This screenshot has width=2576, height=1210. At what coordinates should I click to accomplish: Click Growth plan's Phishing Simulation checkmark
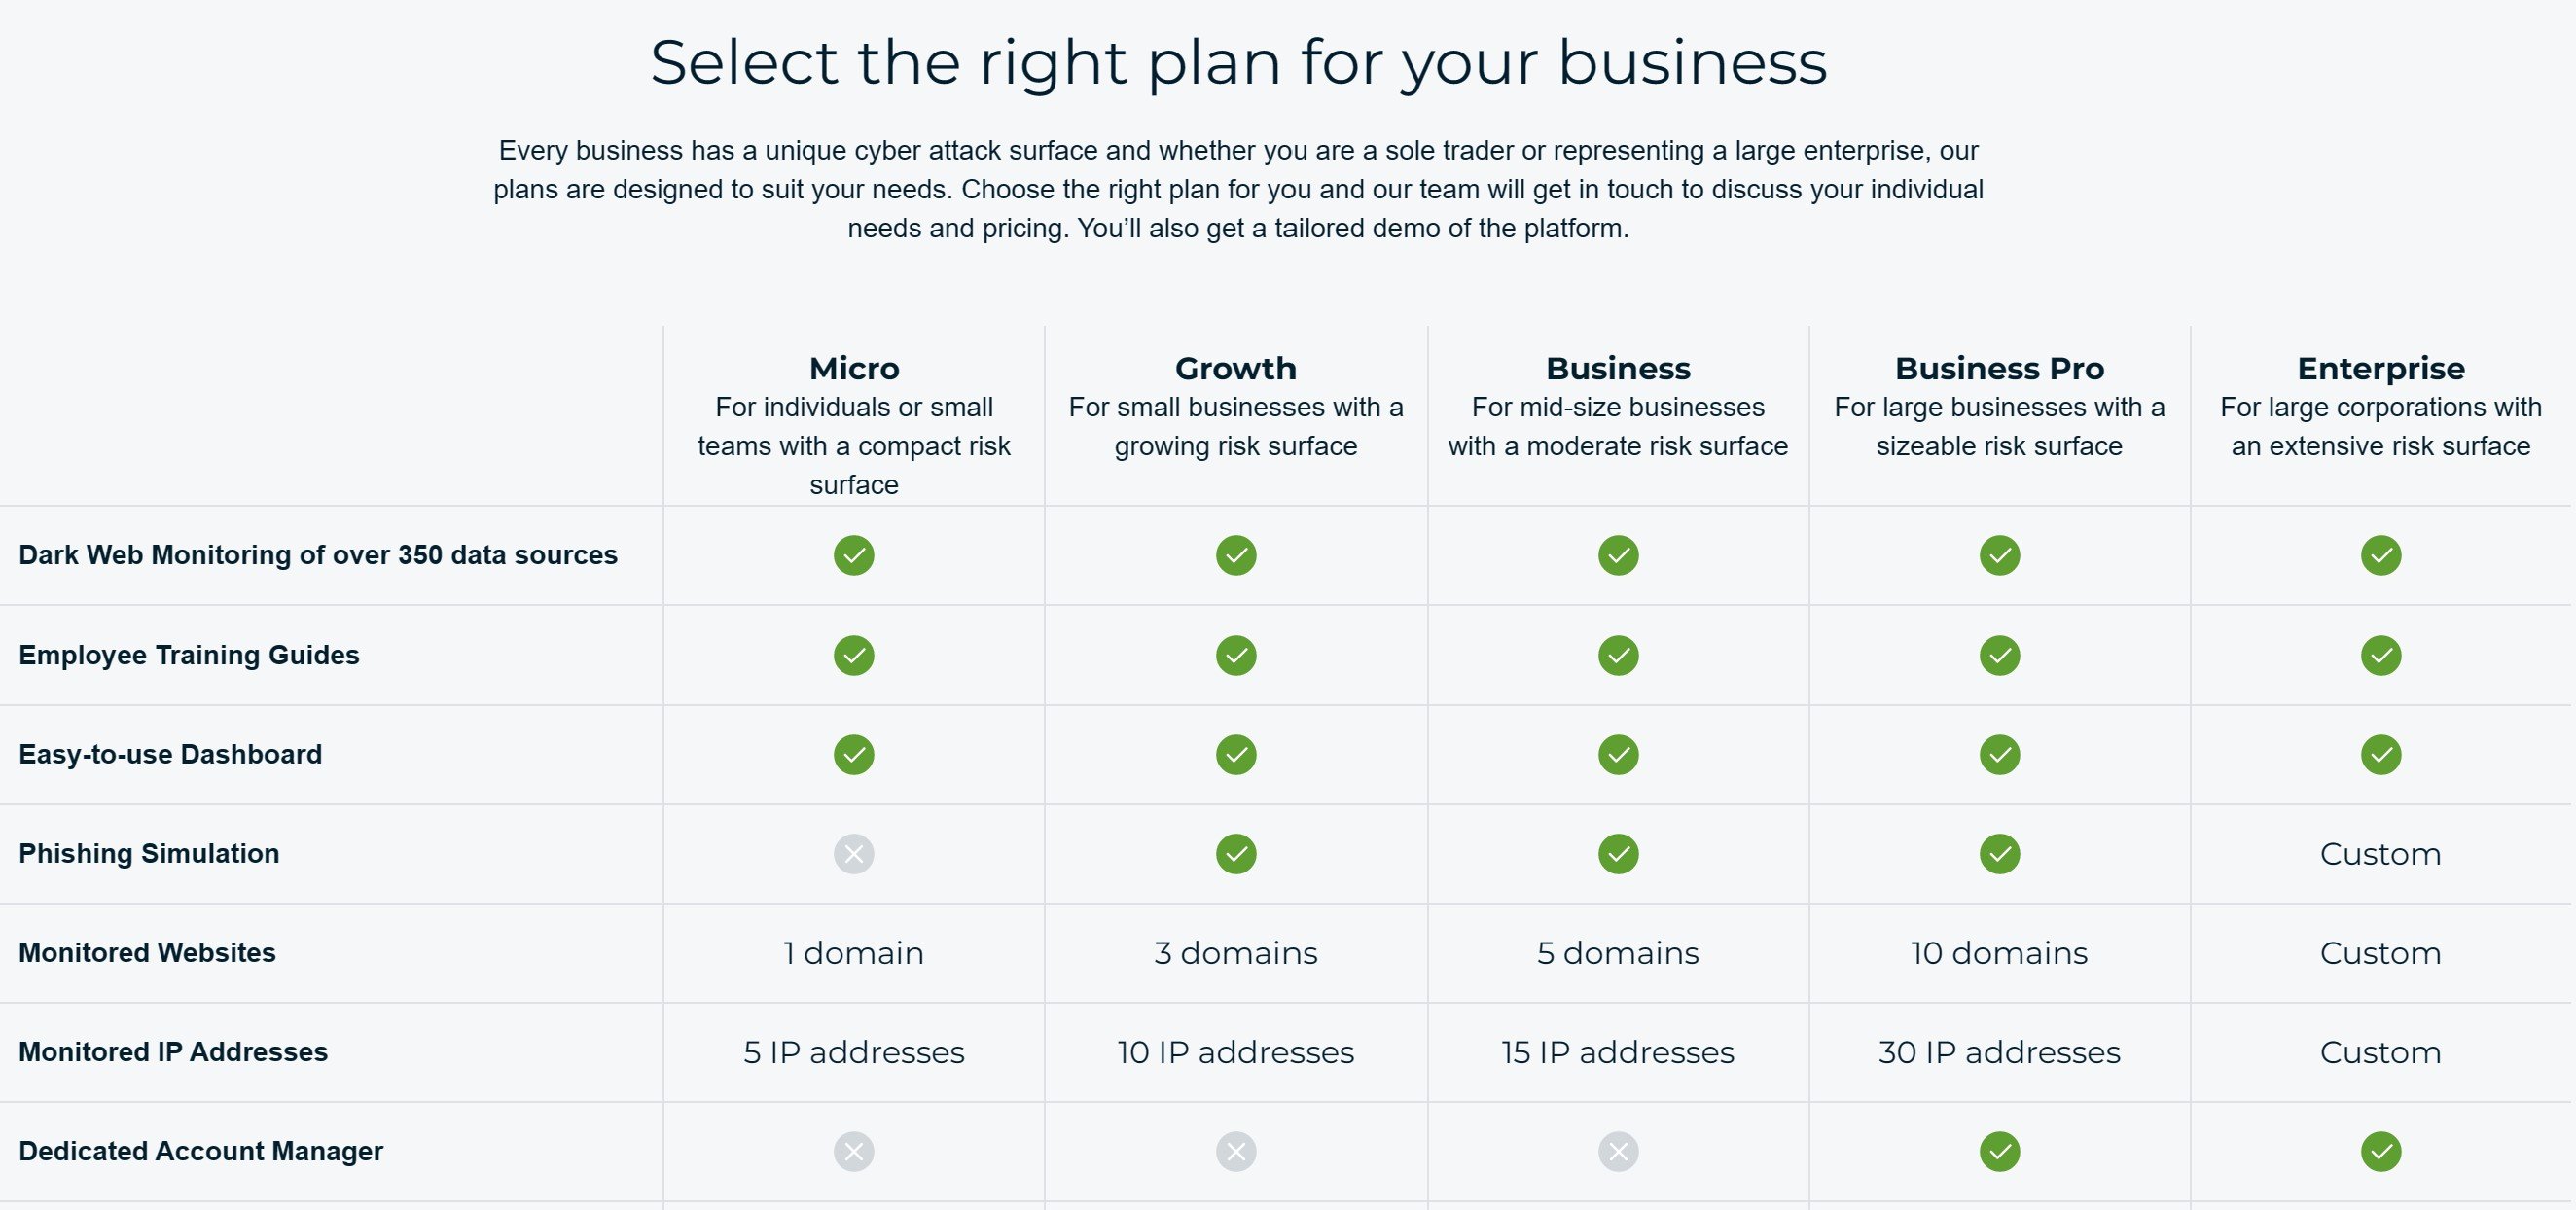pos(1235,854)
